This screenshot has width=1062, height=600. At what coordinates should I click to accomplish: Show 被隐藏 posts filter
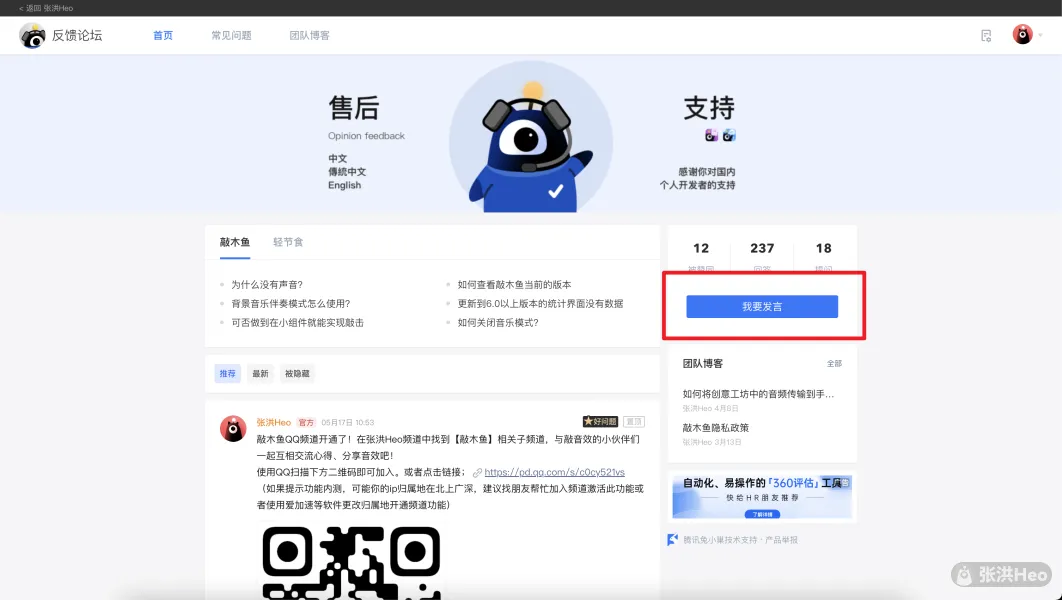click(x=297, y=374)
